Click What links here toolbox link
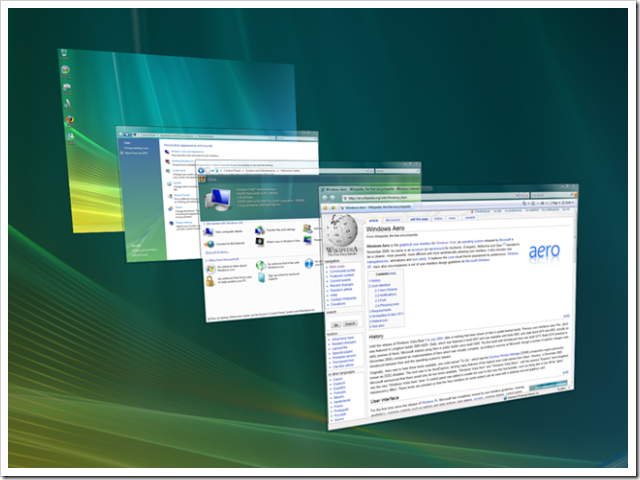640x480 pixels. 342,338
